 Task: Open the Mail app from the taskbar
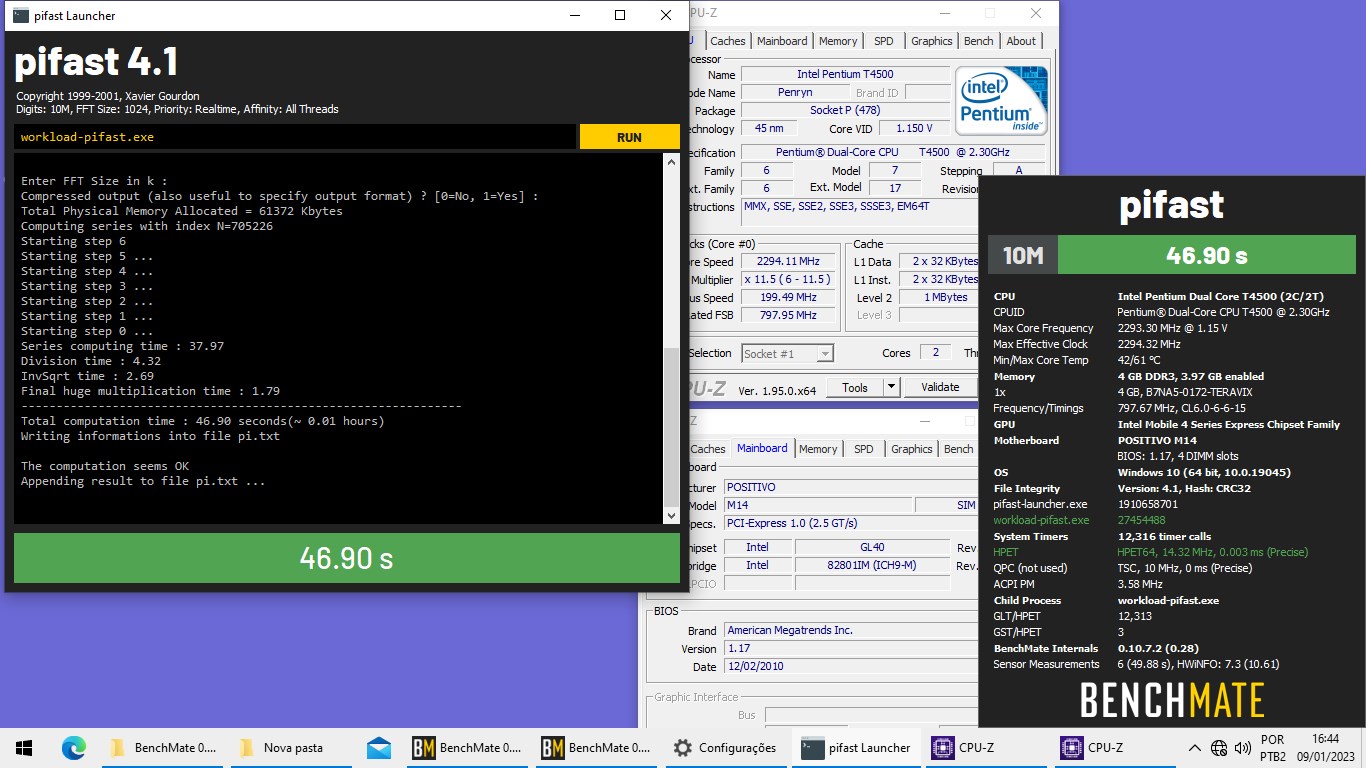click(x=379, y=748)
